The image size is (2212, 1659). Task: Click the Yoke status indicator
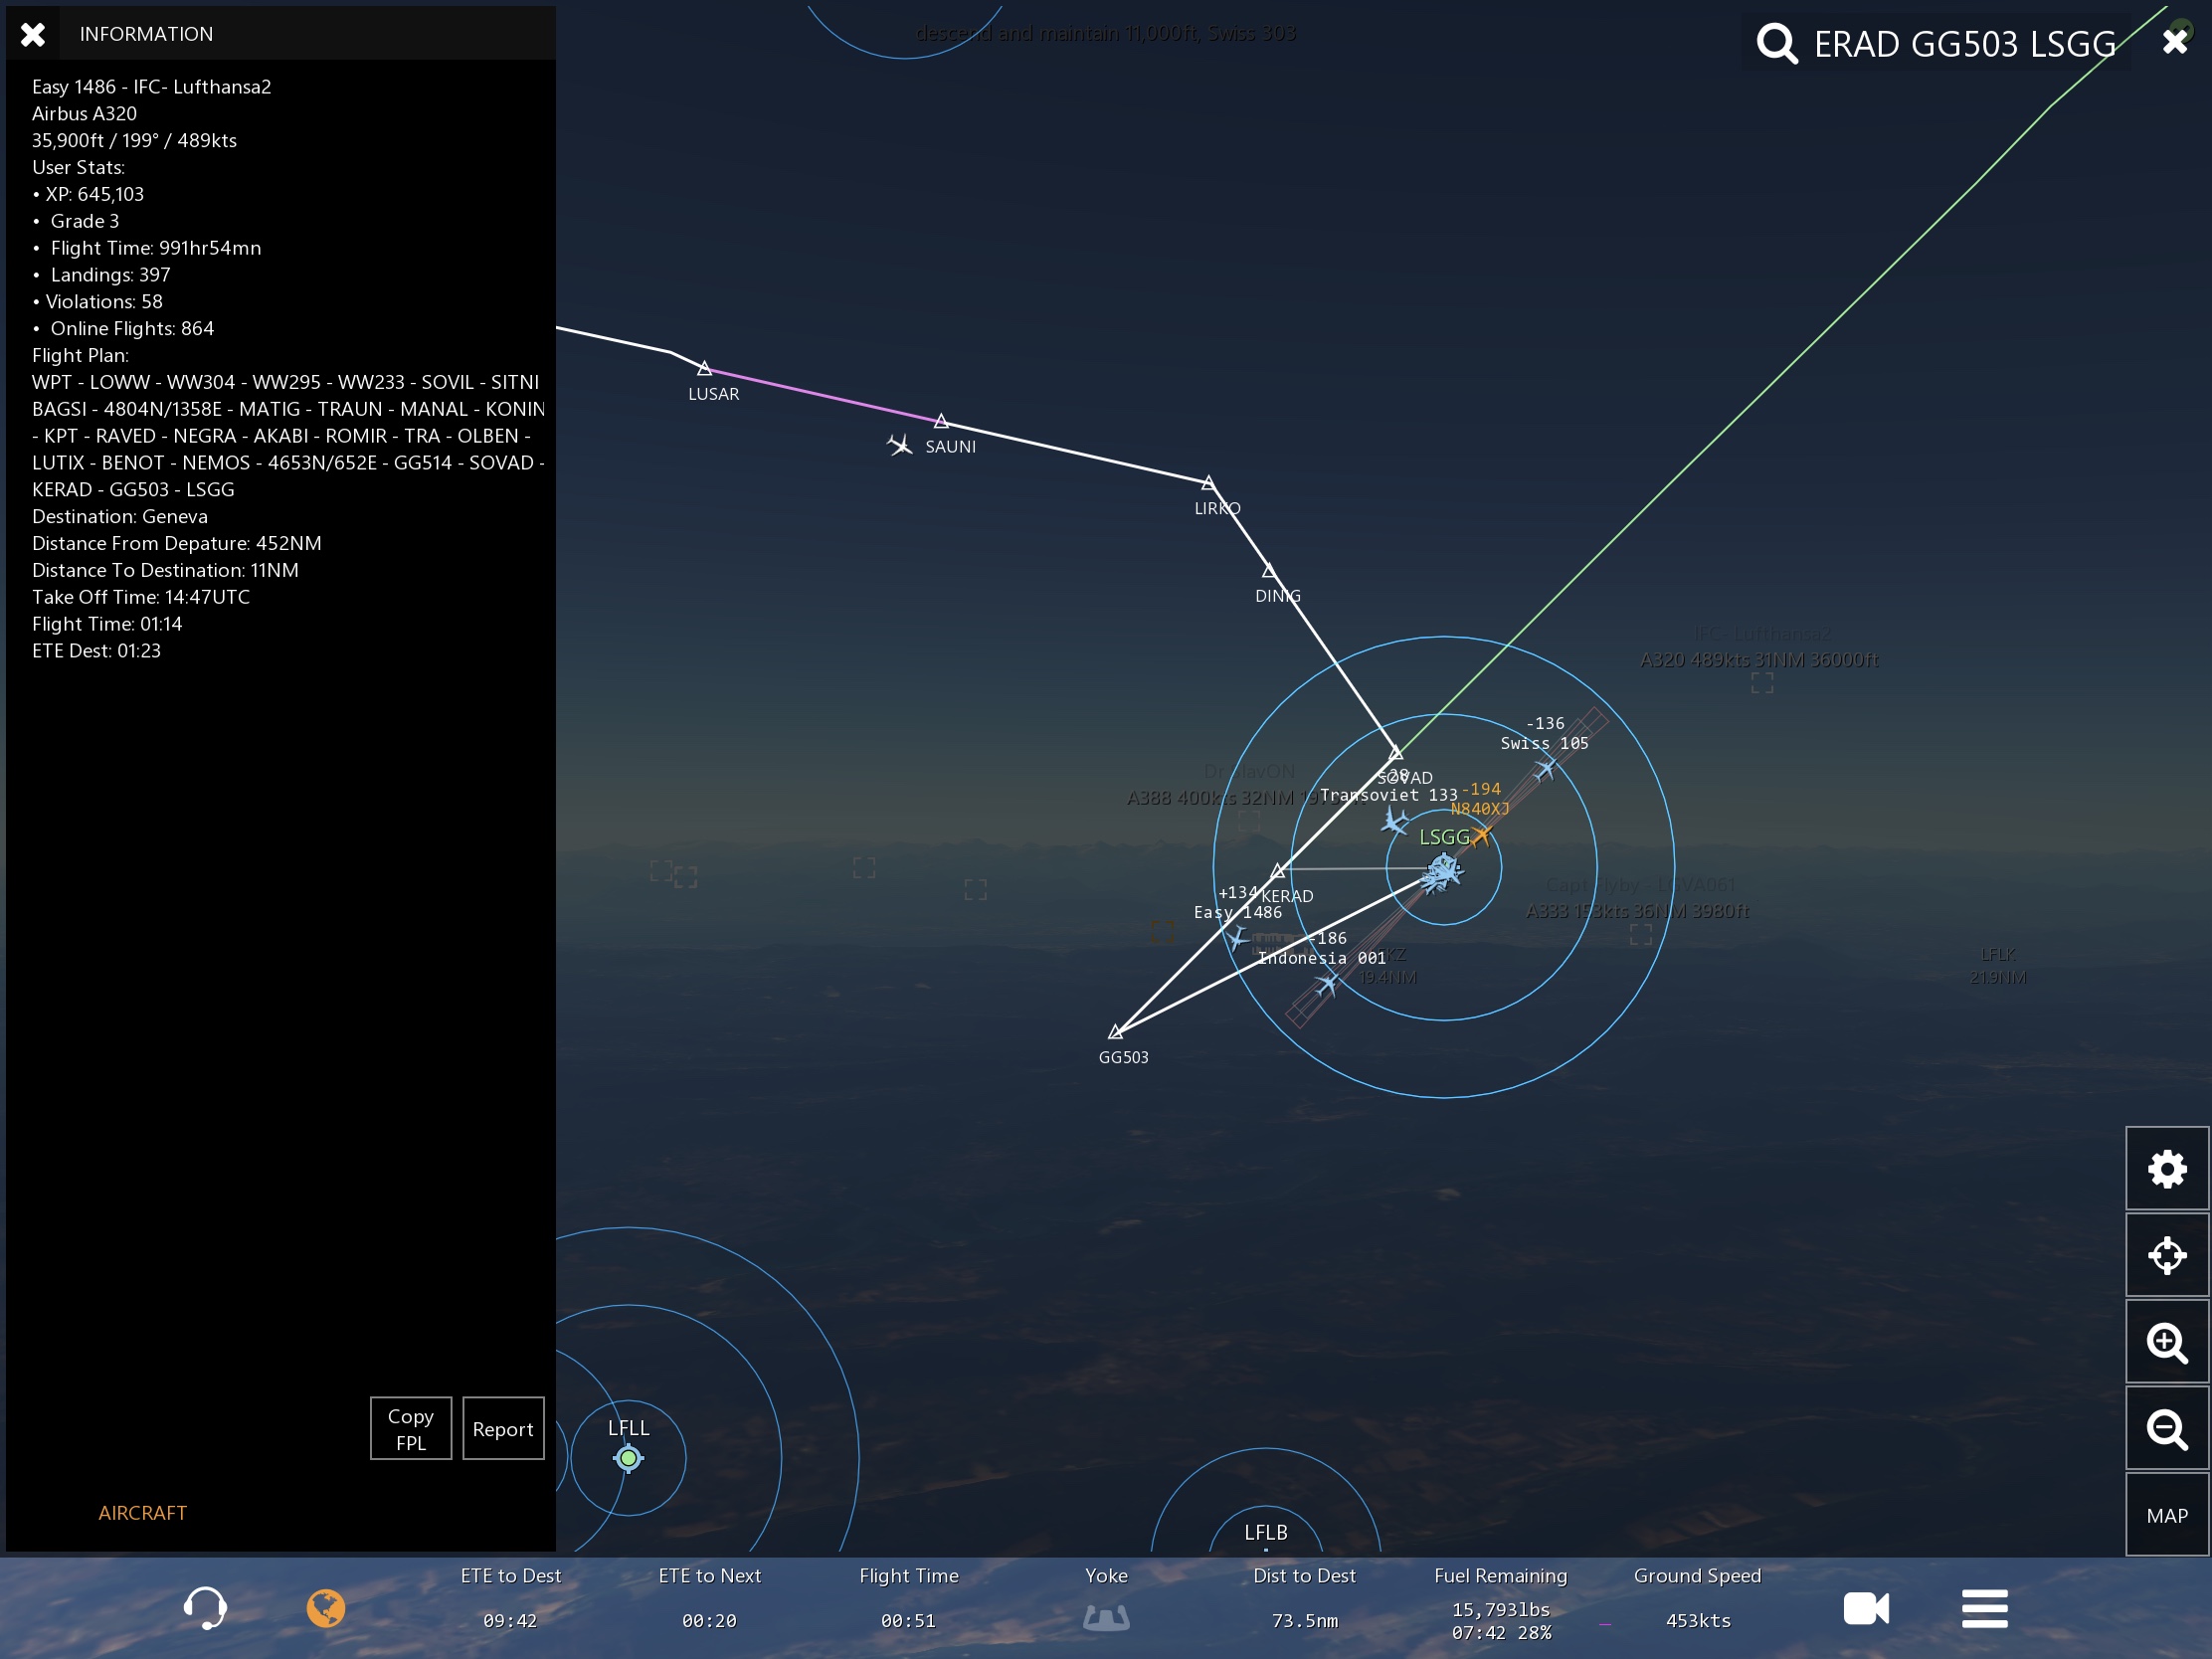1106,1616
